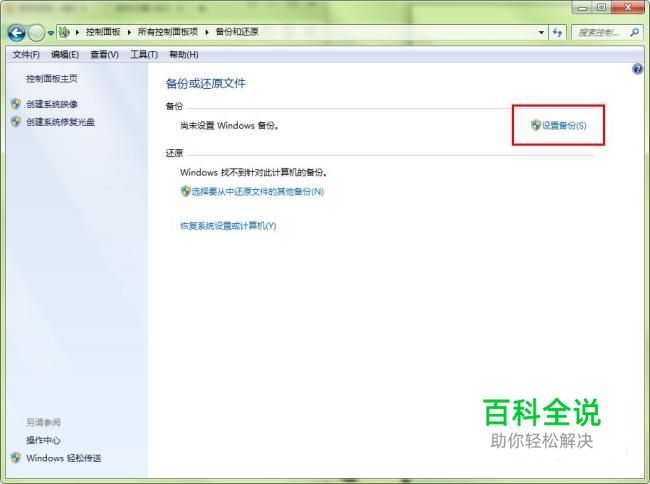Open the address bar history dropdown
Image resolution: width=650 pixels, height=484 pixels.
click(541, 32)
